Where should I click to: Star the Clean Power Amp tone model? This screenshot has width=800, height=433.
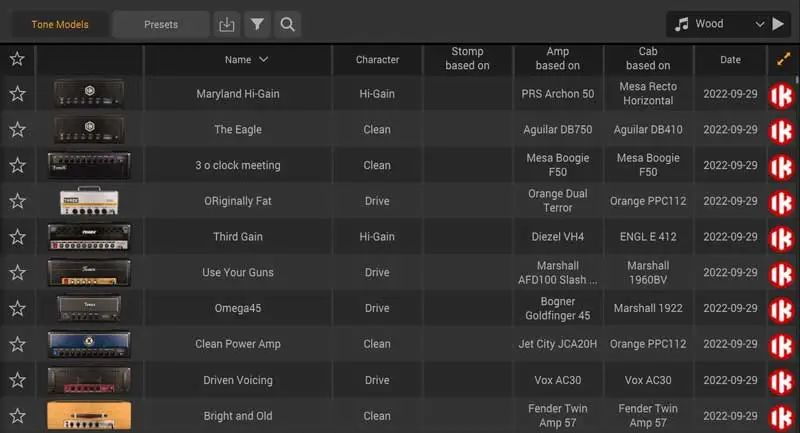17,344
